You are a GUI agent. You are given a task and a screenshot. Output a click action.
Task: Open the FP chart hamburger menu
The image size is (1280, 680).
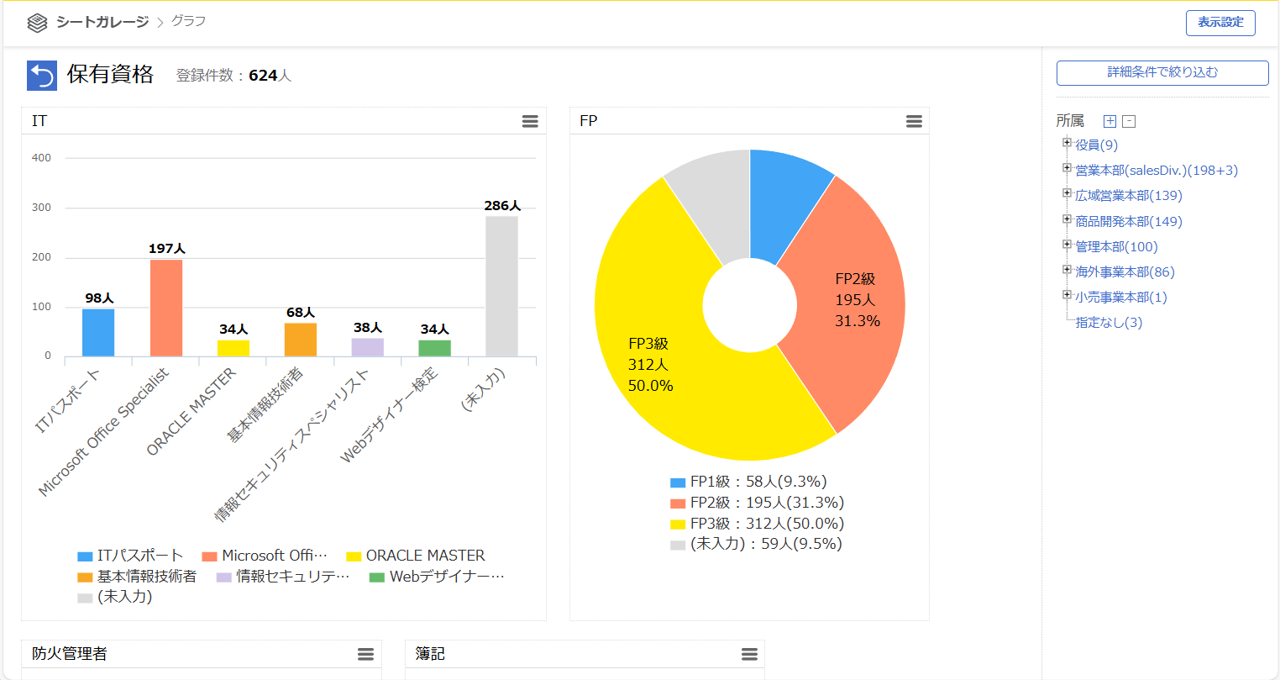click(x=914, y=121)
